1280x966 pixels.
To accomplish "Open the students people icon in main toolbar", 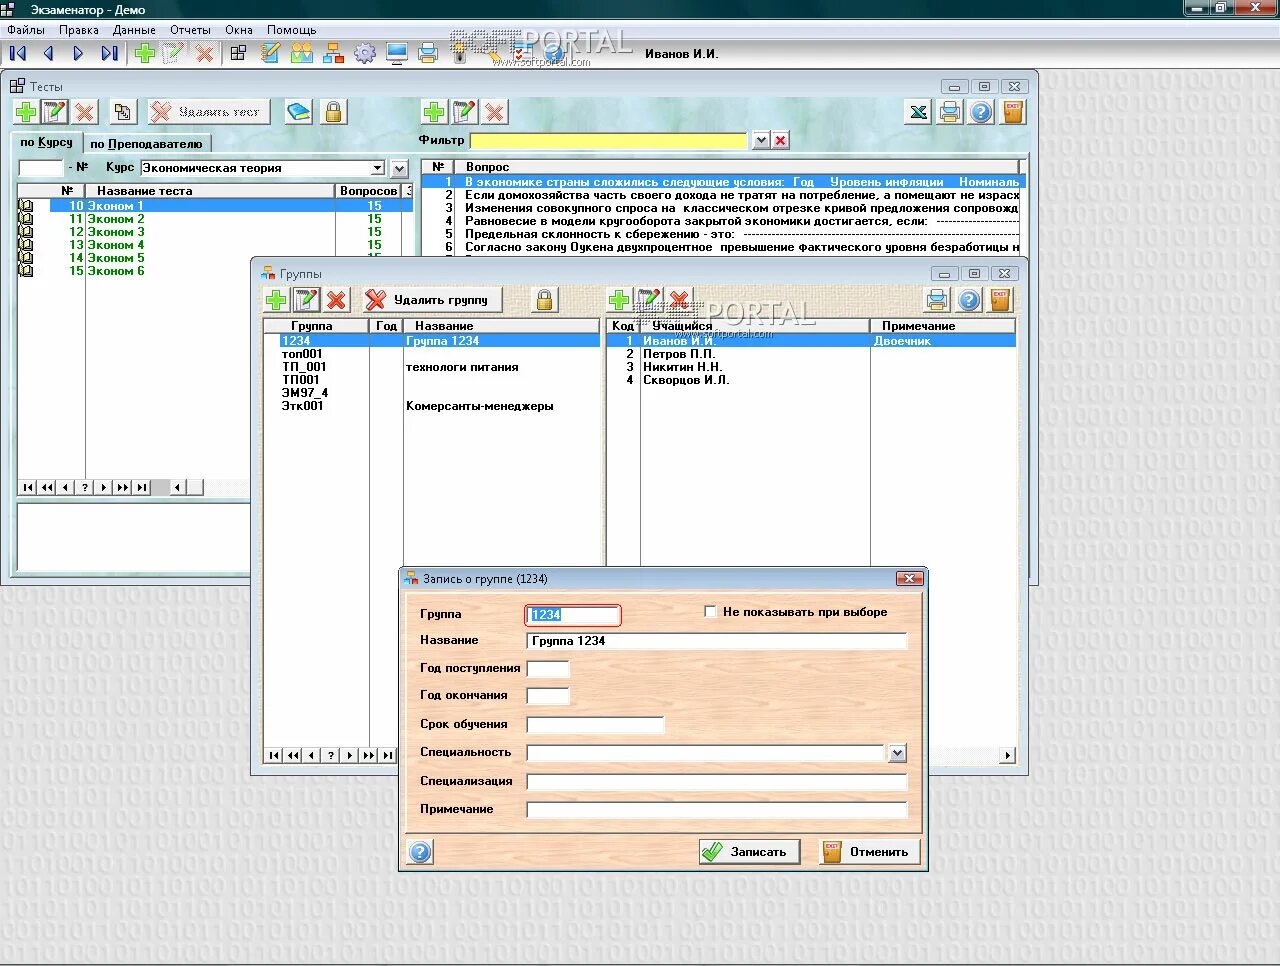I will [x=301, y=53].
